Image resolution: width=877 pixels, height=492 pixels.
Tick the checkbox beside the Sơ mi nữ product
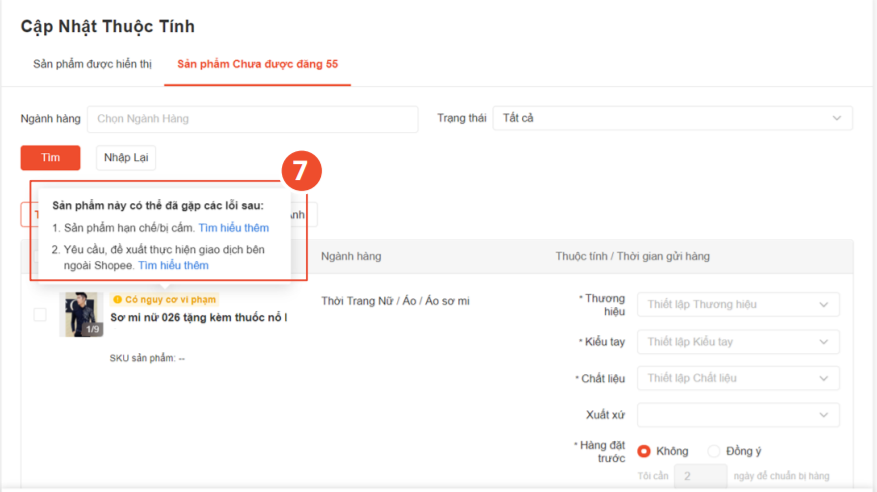point(40,315)
